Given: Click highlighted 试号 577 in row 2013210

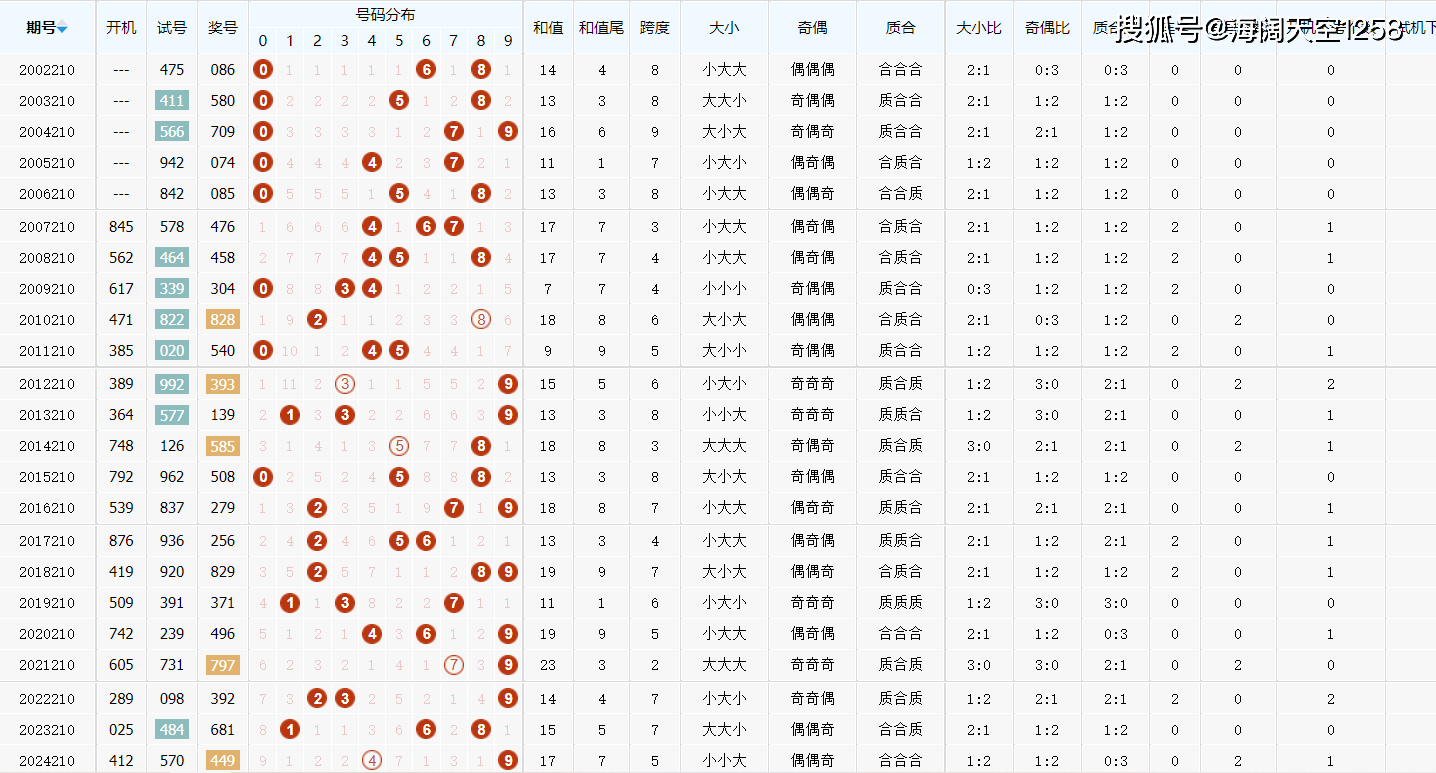Looking at the screenshot, I should tap(172, 415).
